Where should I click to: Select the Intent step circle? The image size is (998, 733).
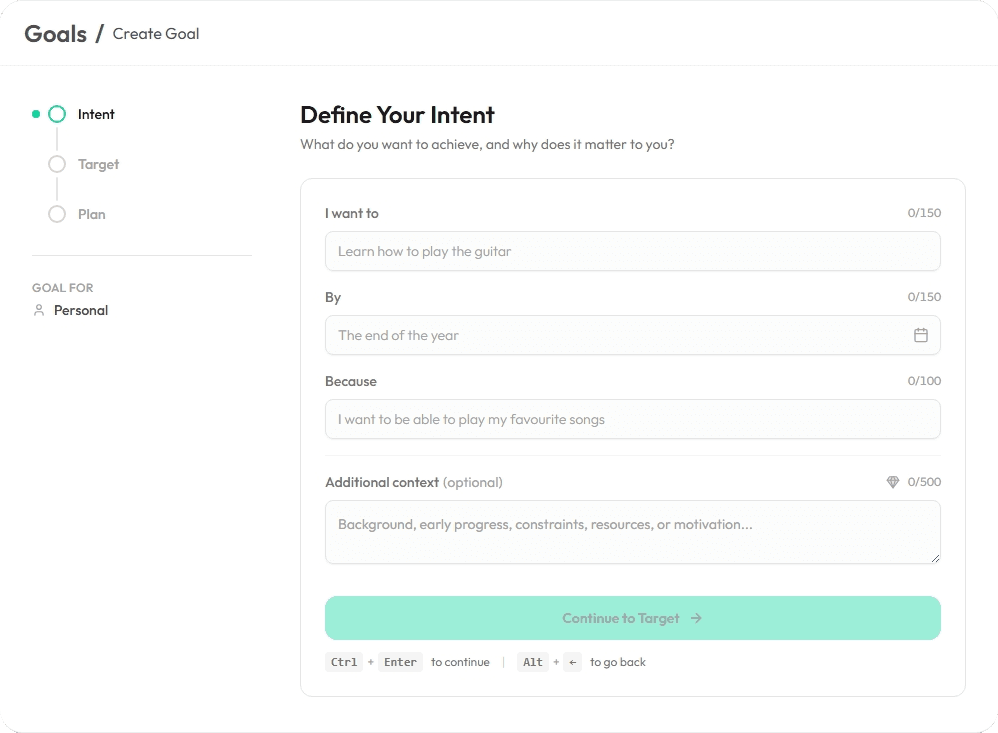pyautogui.click(x=57, y=114)
